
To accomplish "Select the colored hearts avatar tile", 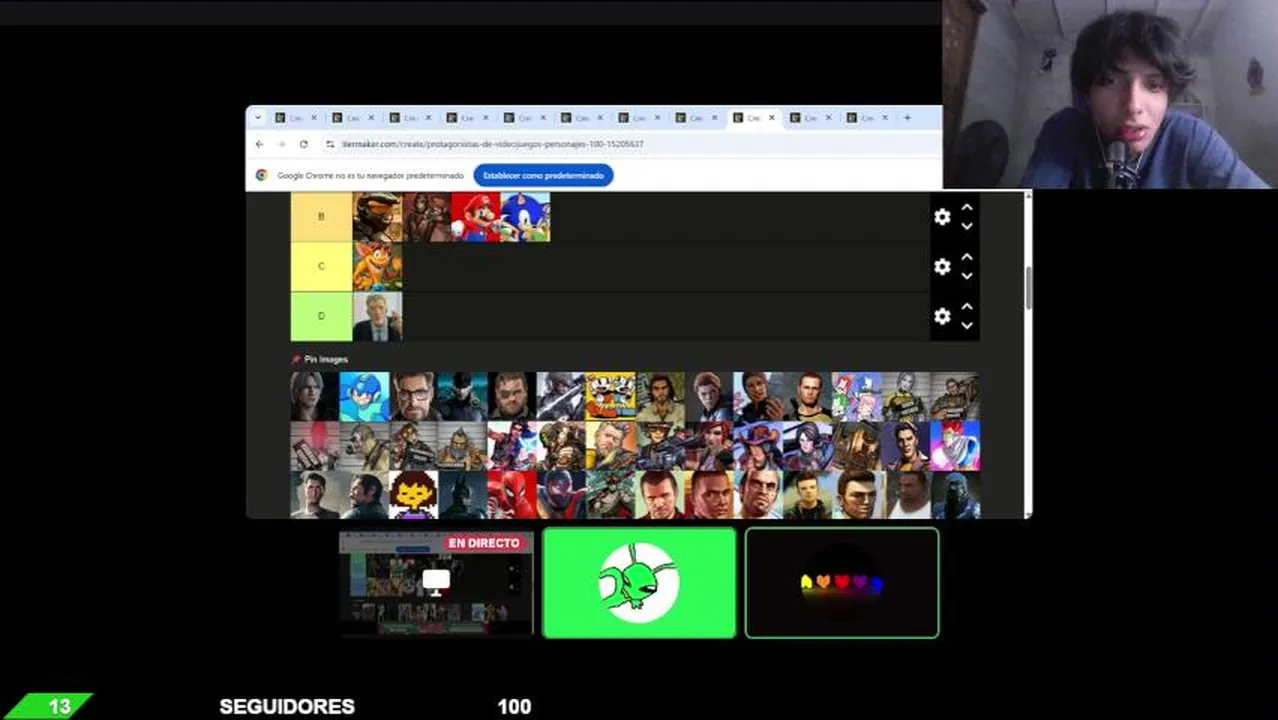I will 842,583.
